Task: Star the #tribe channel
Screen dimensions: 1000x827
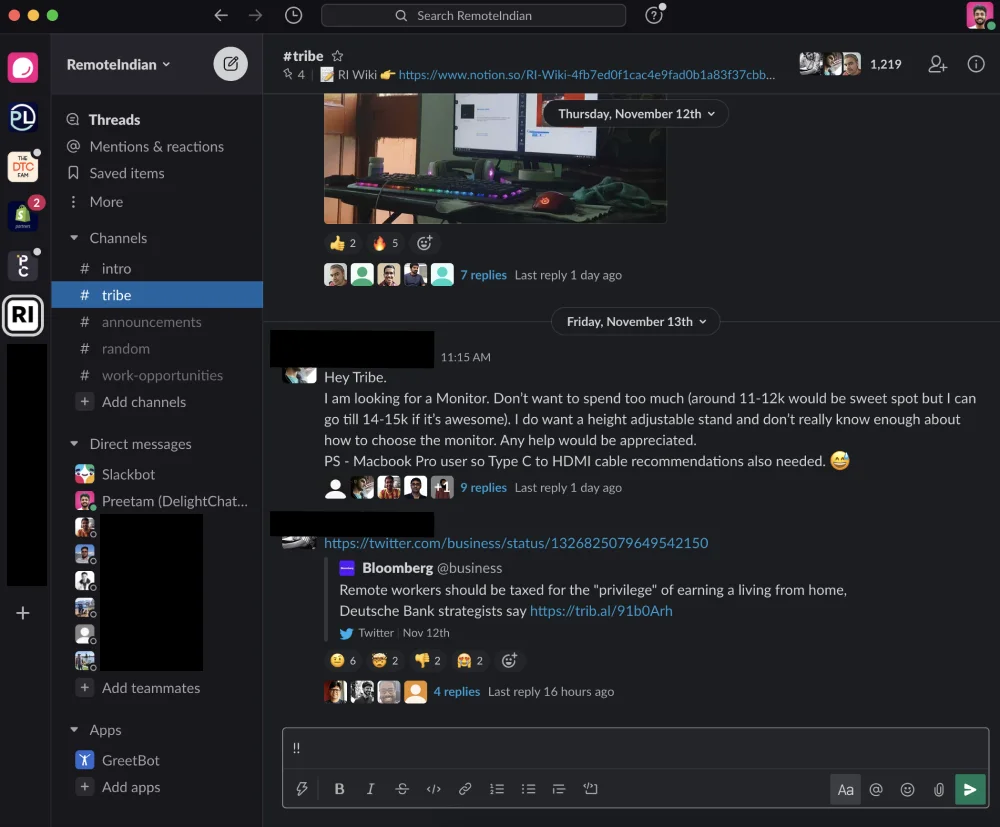Action: tap(338, 56)
